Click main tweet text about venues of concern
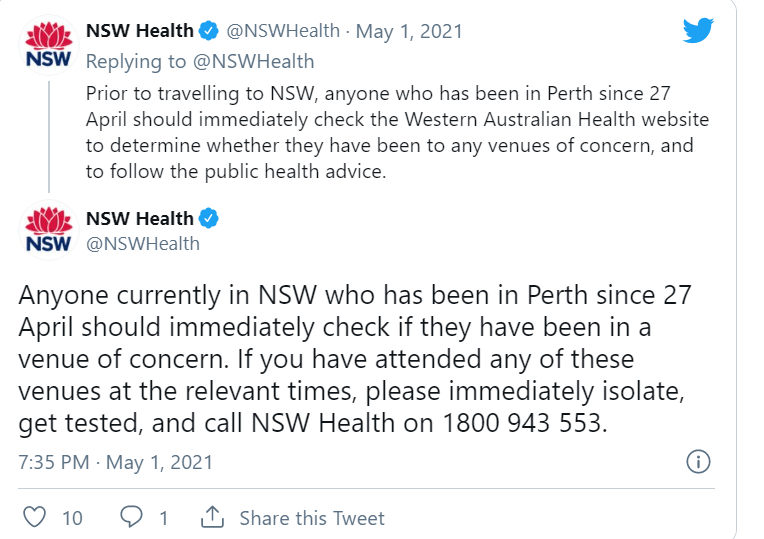764x539 pixels. pyautogui.click(x=355, y=359)
